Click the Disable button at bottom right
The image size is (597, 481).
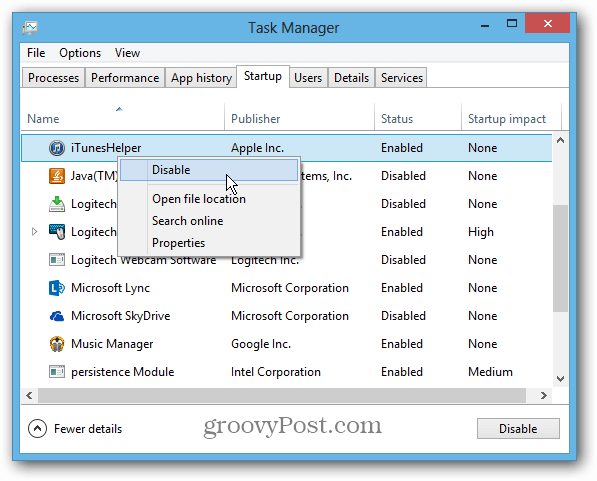click(518, 429)
